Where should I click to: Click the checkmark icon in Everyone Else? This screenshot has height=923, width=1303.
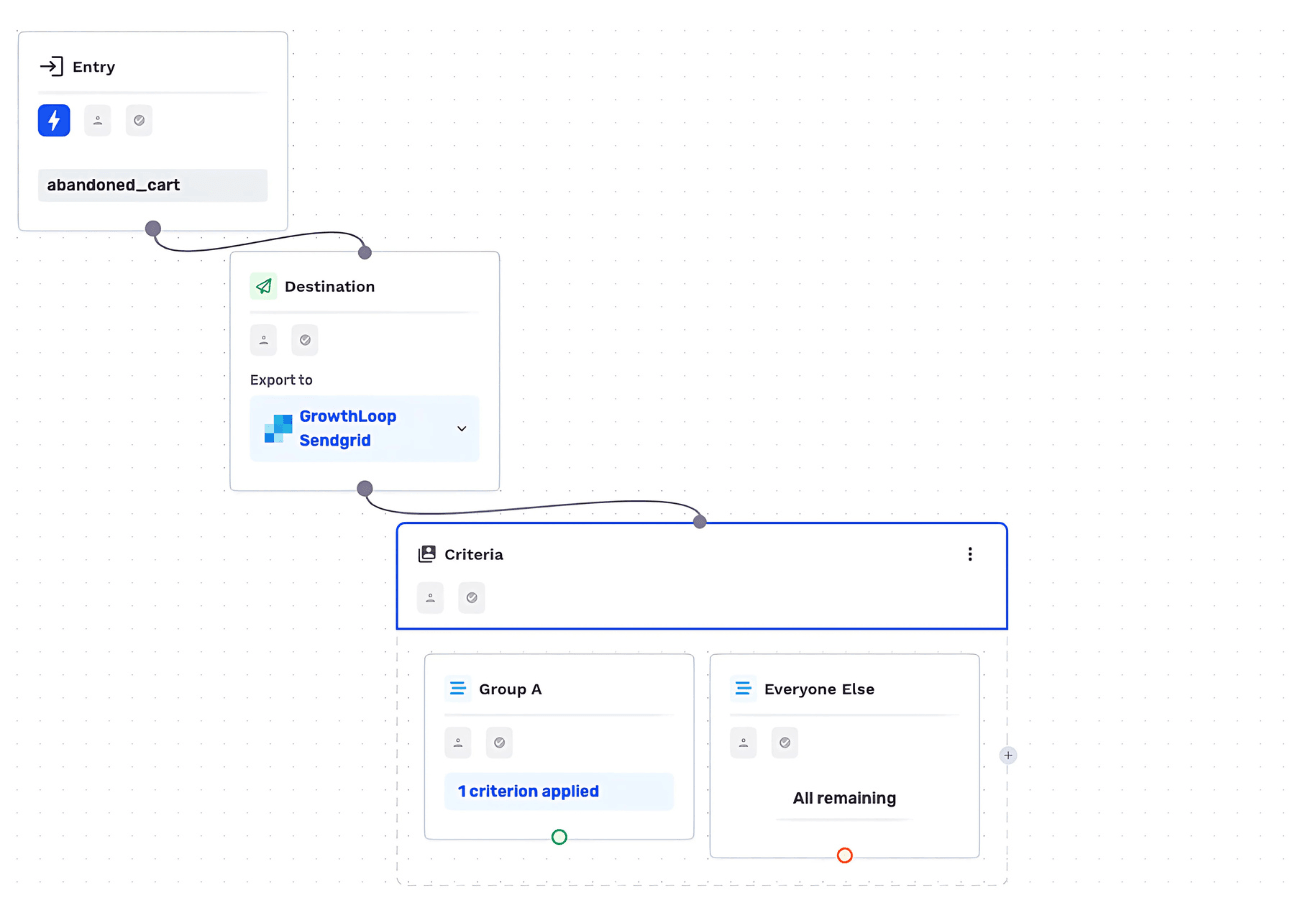point(785,743)
